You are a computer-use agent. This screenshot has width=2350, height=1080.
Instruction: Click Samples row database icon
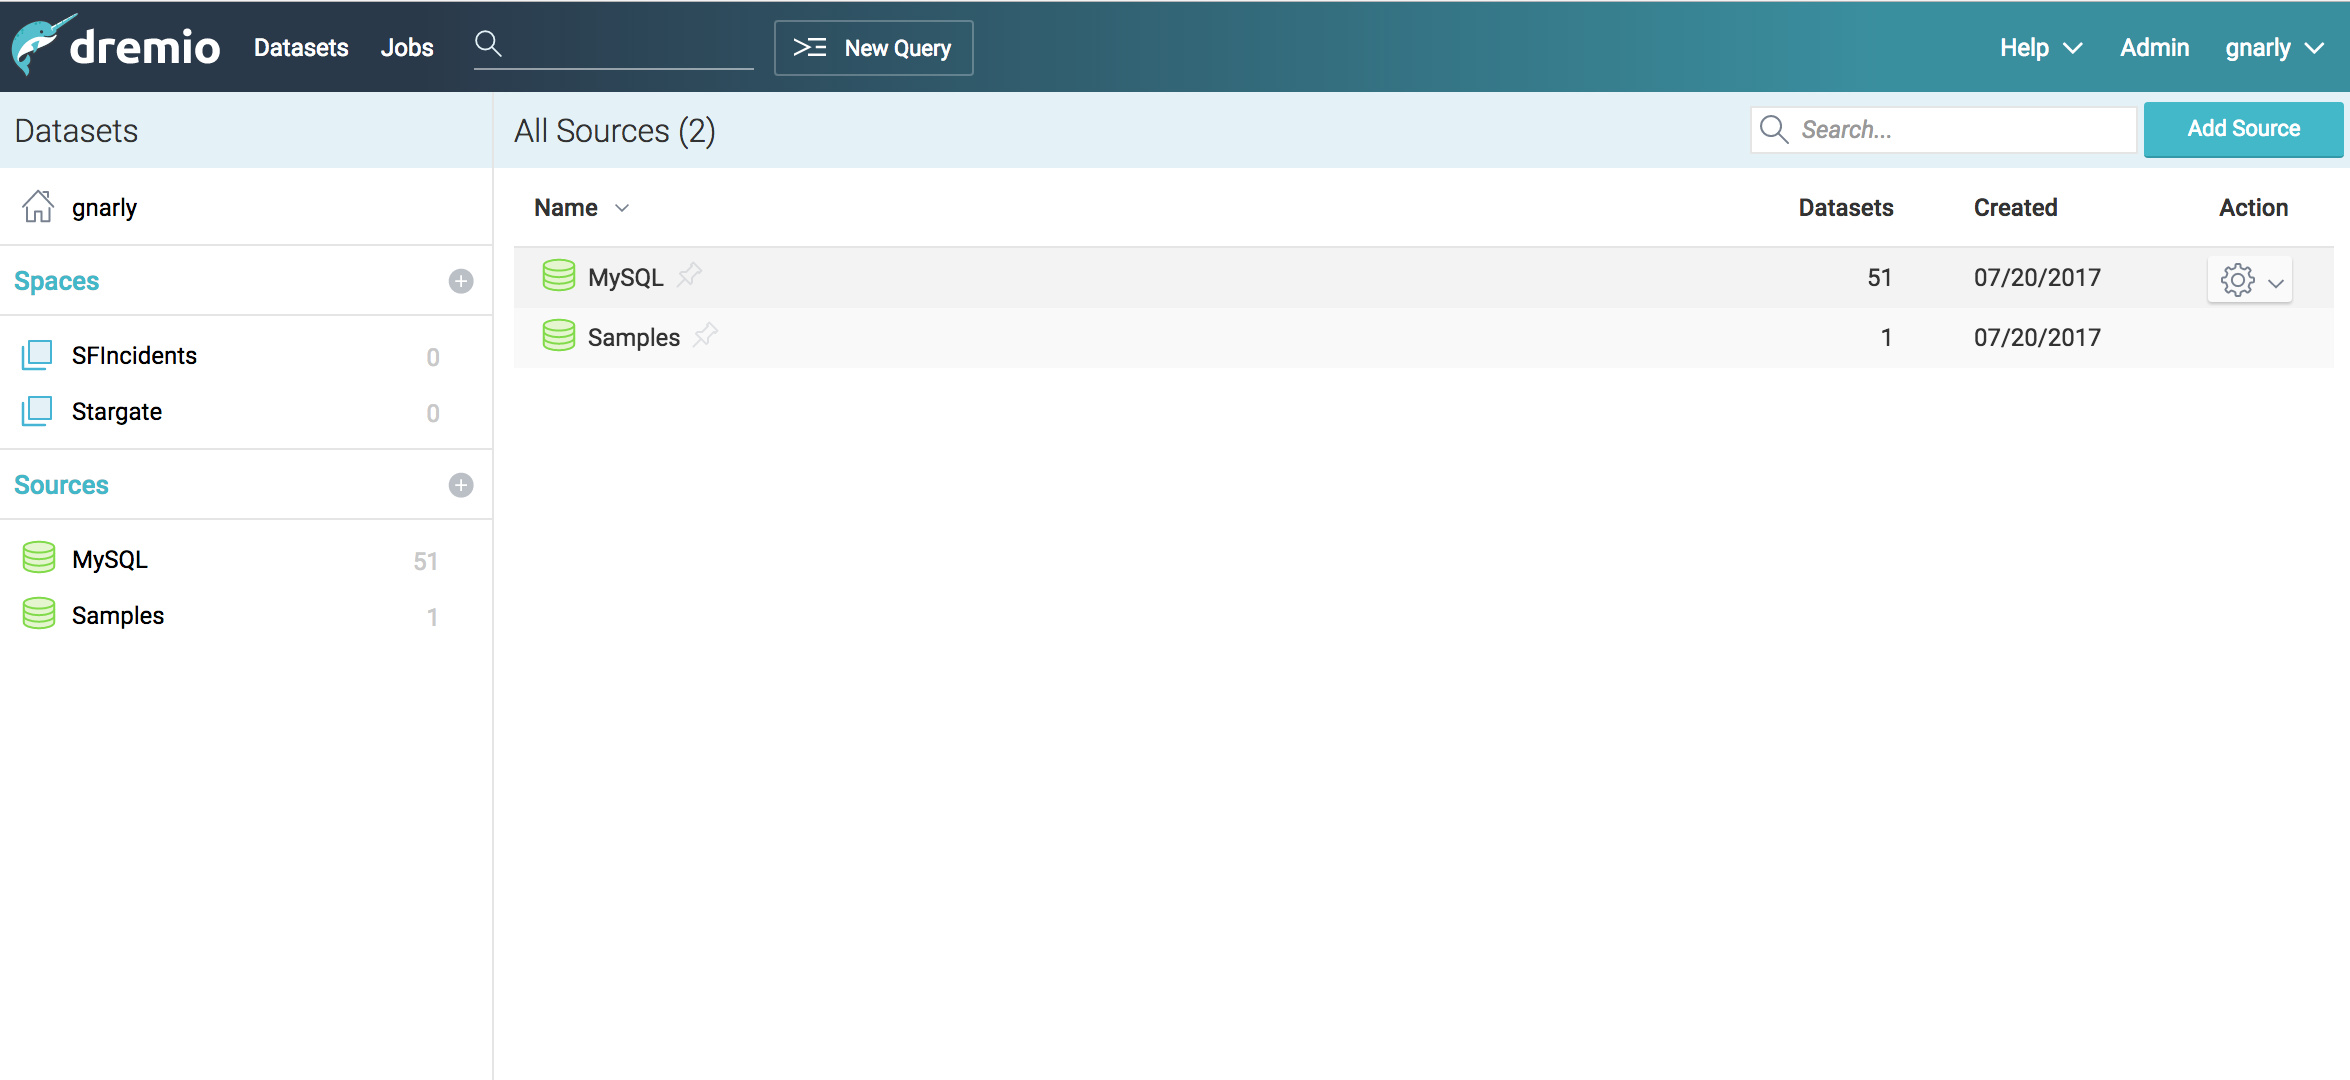[x=559, y=335]
